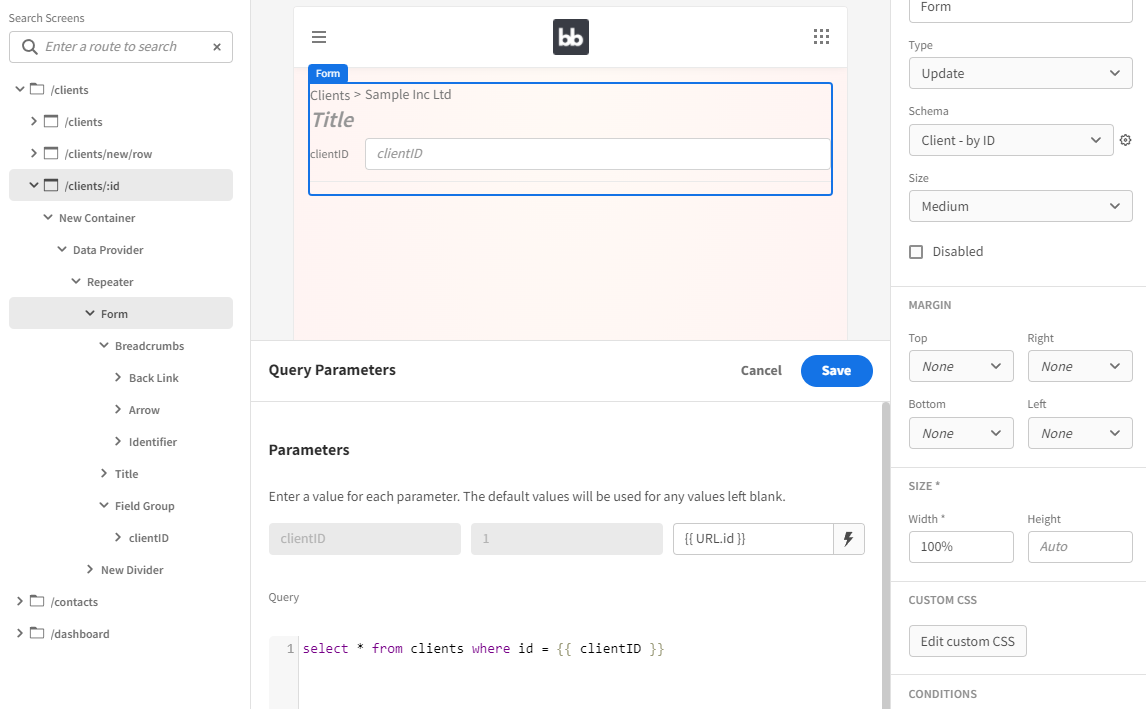1146x709 pixels.
Task: Expand the clientID tree node chevron
Action: coord(118,538)
